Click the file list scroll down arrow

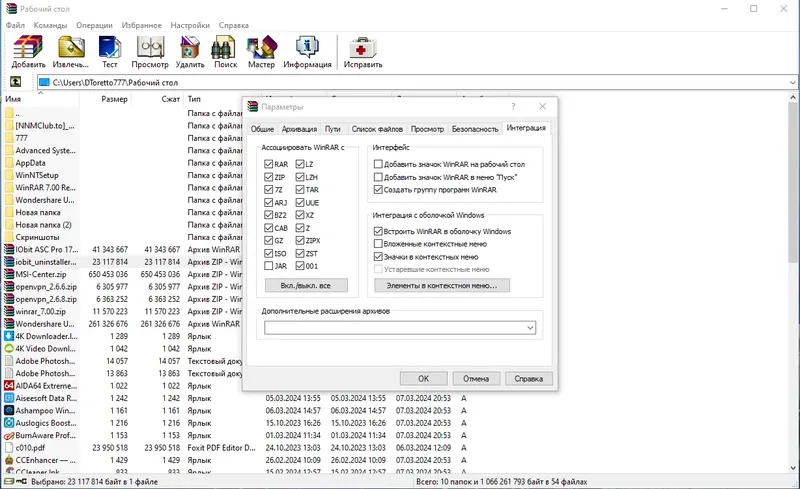tap(793, 468)
